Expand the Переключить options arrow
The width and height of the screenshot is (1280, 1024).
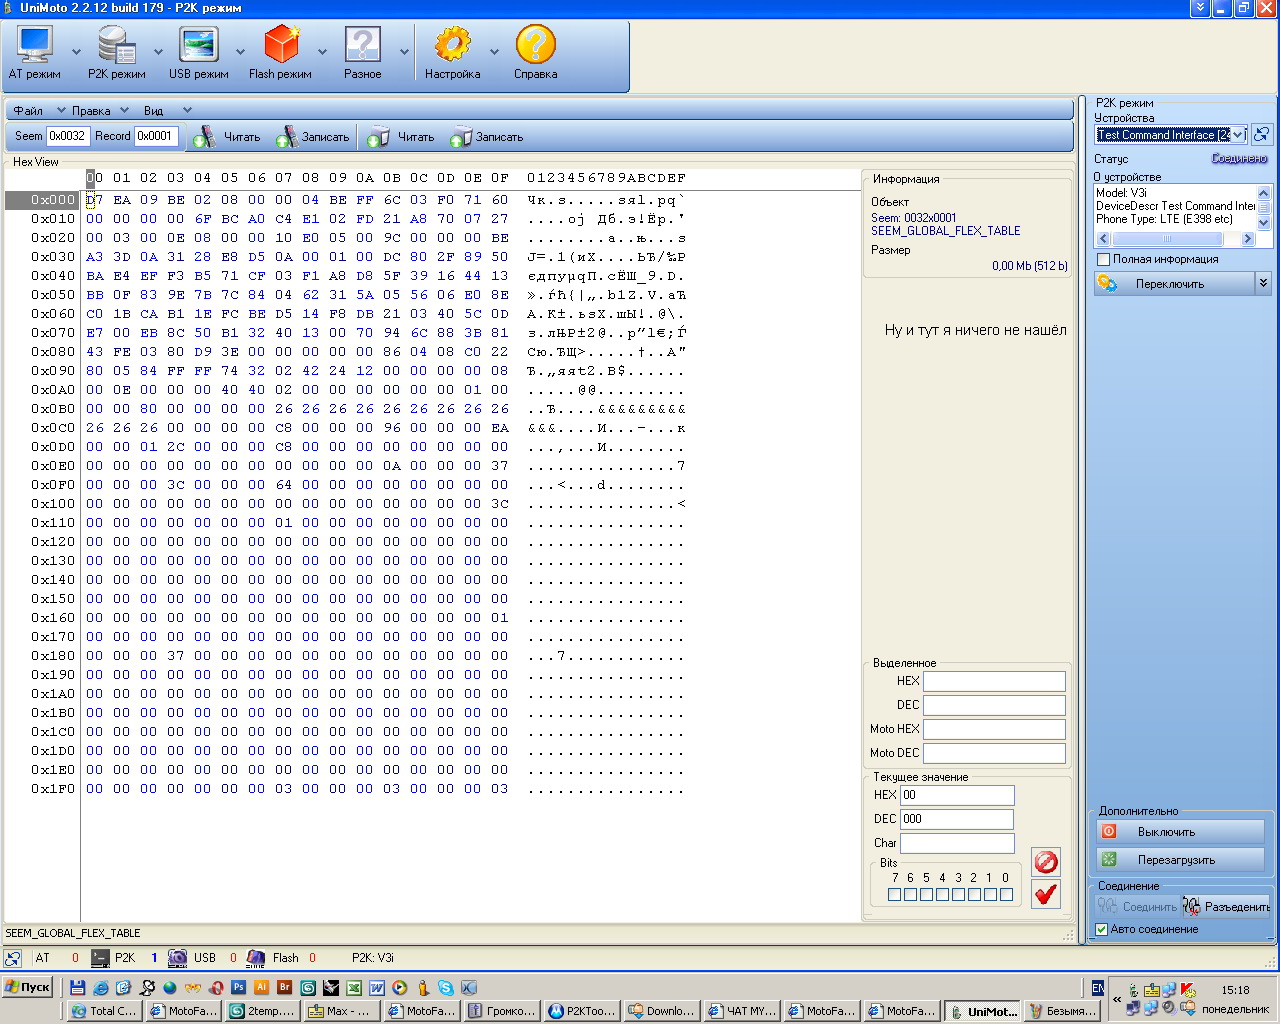click(1263, 283)
